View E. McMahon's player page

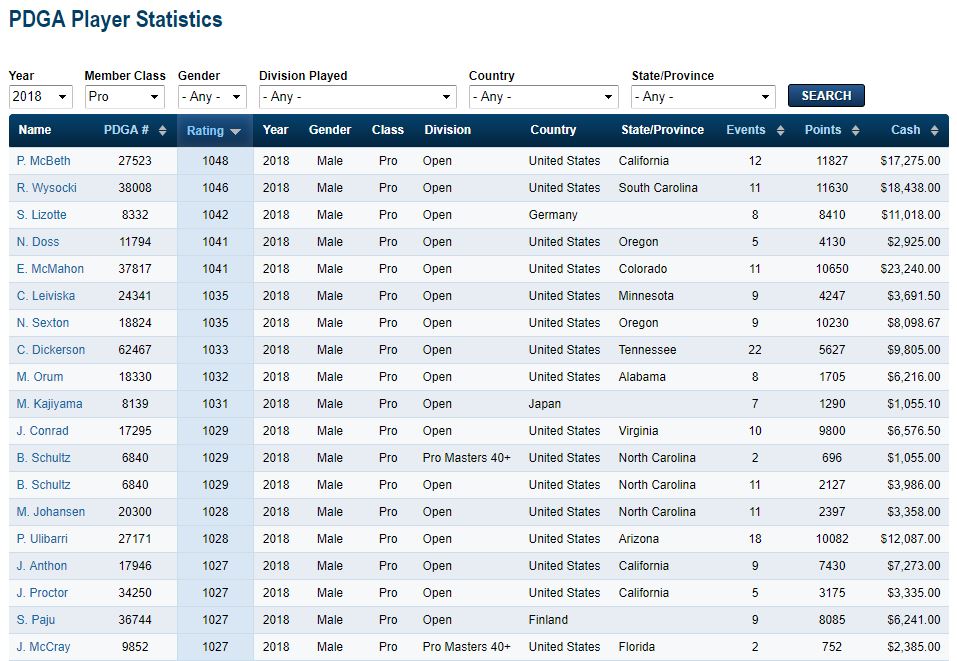(48, 268)
